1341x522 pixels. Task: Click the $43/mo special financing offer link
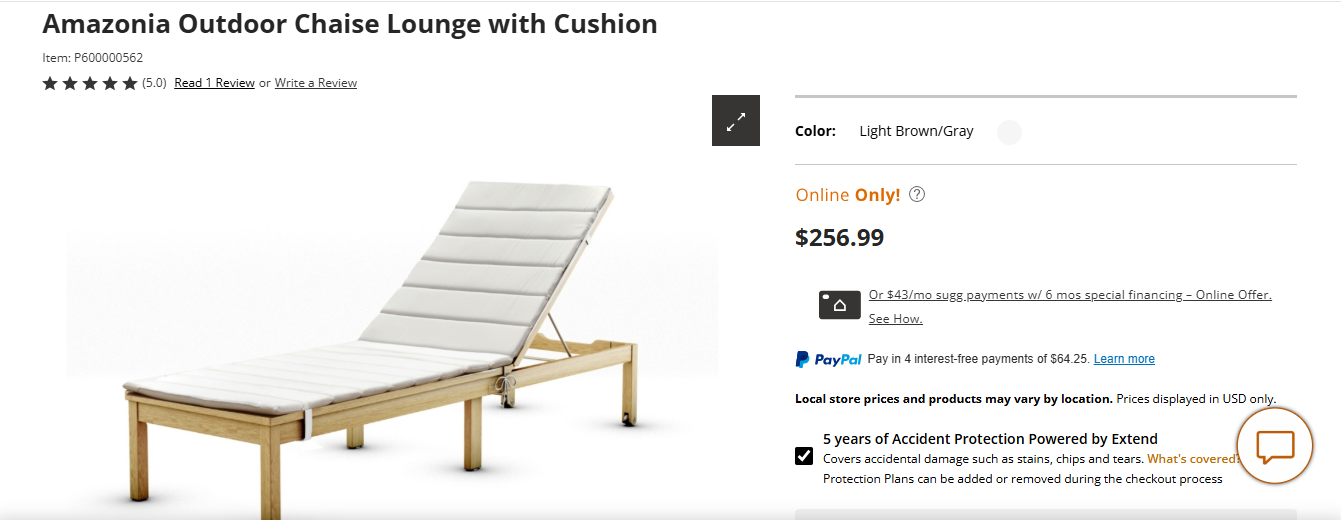[x=1070, y=295]
